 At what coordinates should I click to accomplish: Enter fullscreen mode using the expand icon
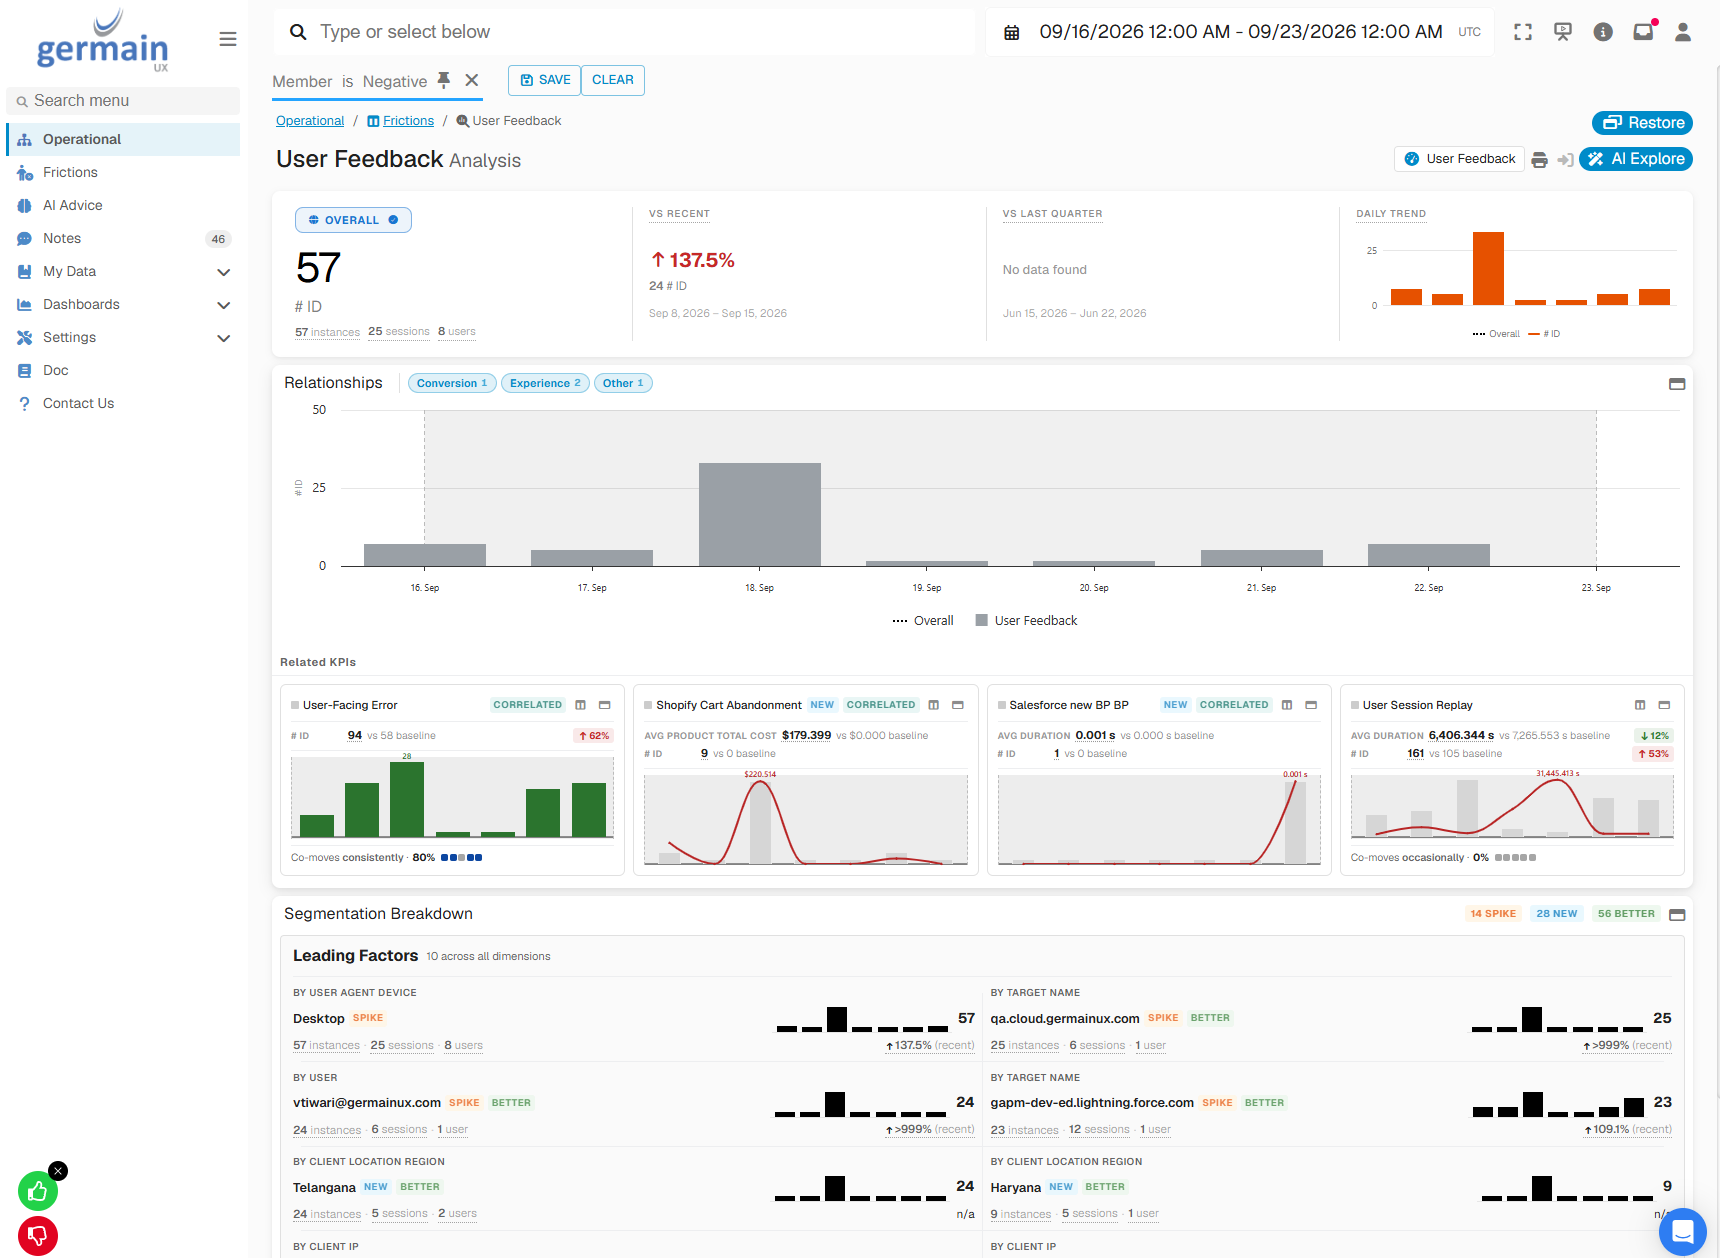[x=1523, y=32]
